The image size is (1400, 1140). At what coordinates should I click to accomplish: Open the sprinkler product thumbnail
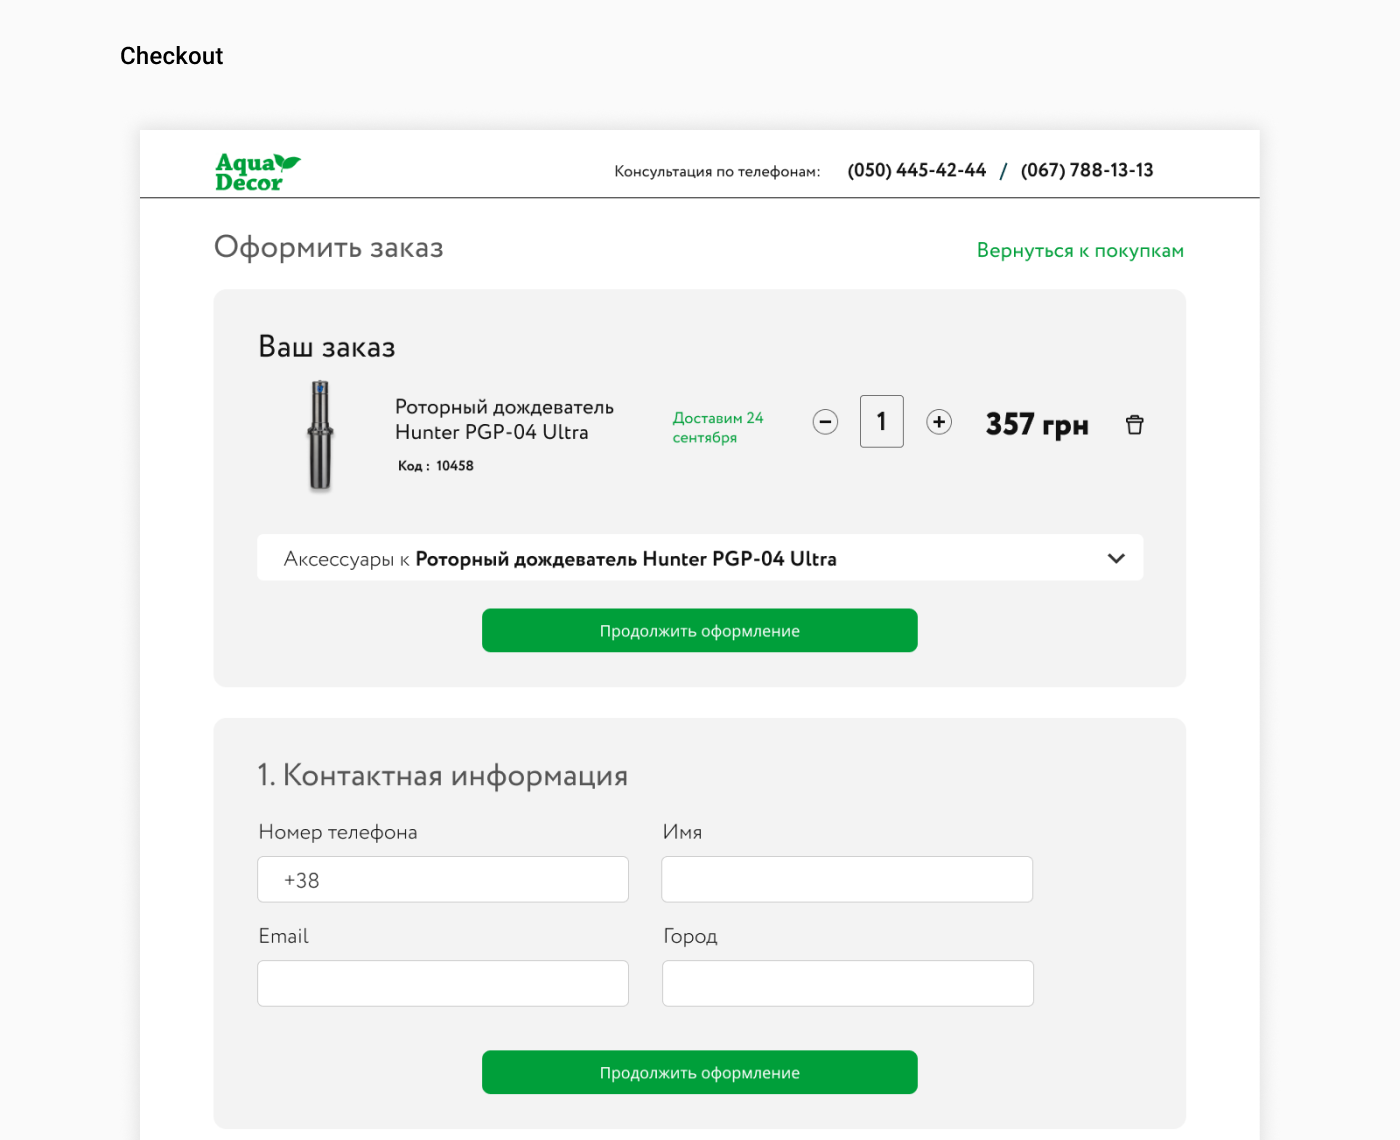pos(320,435)
